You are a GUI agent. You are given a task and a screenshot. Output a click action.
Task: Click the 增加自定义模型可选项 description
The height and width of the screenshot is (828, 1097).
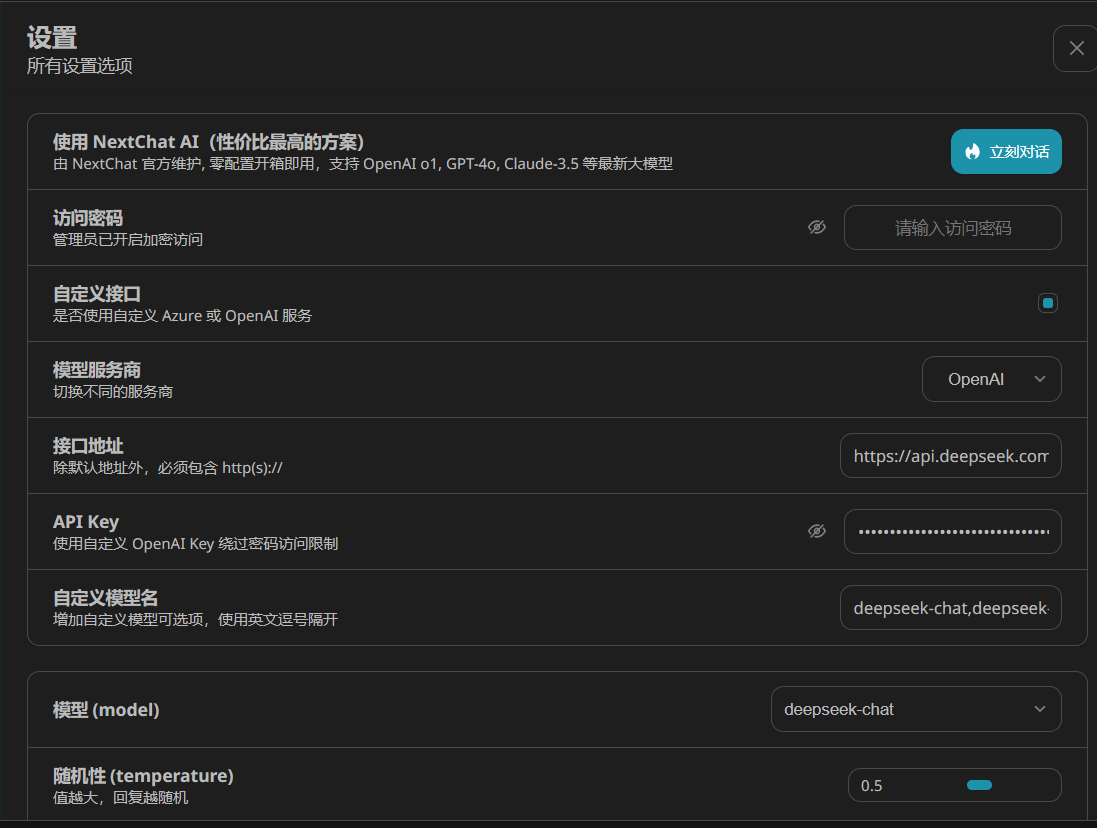click(x=195, y=620)
